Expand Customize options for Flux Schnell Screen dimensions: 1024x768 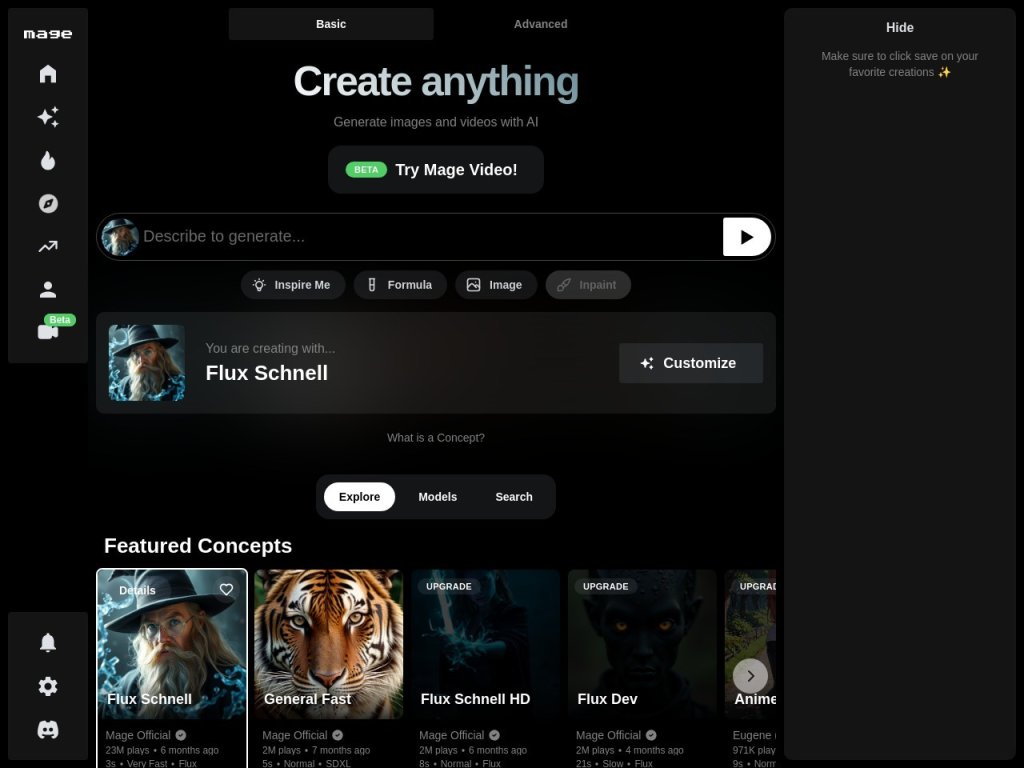[x=690, y=363]
